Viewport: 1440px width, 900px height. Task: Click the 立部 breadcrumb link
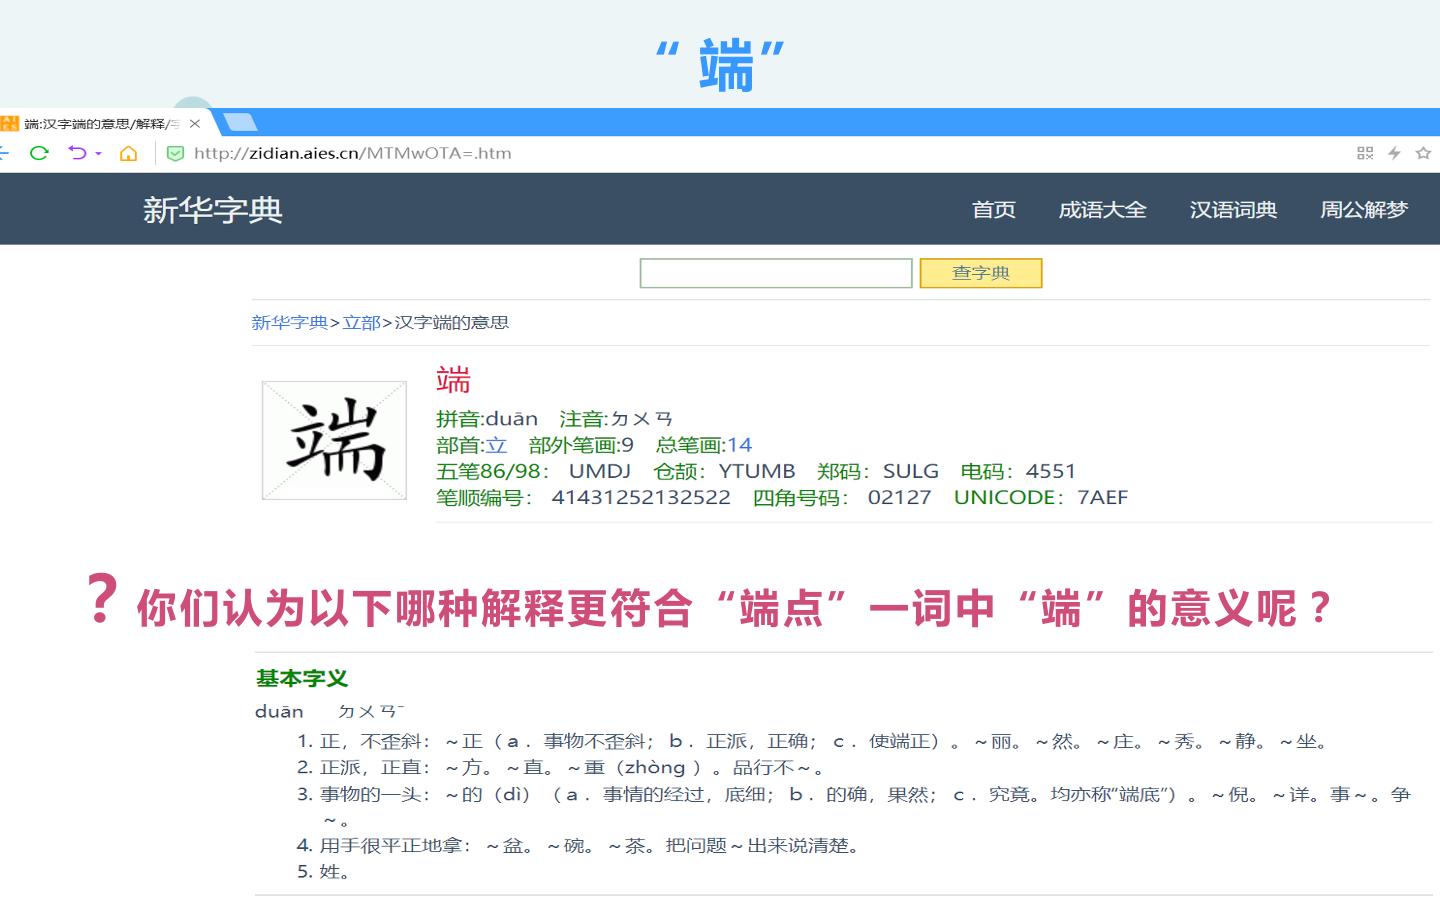tap(361, 322)
